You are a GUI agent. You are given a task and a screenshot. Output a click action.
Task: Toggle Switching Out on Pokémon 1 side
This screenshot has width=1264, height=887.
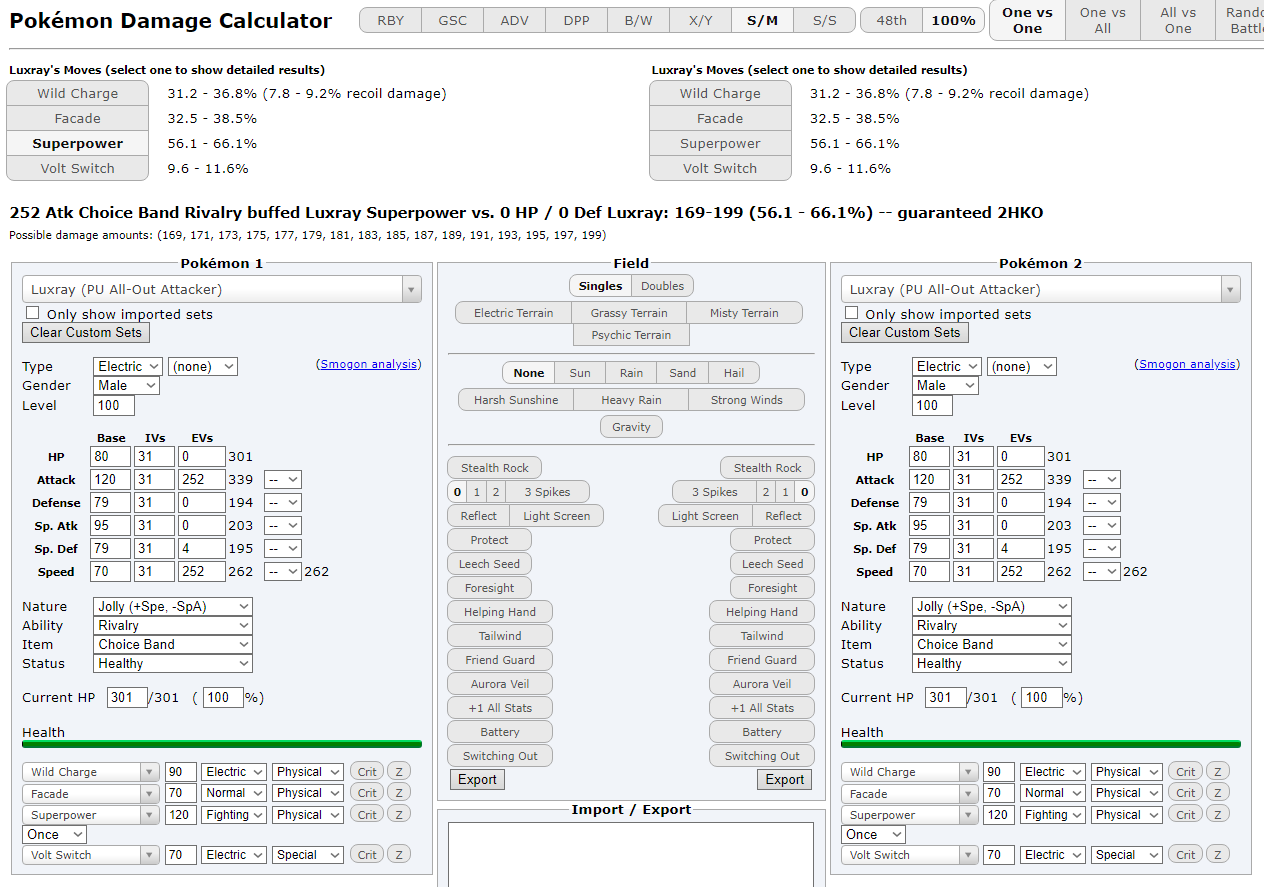point(500,756)
